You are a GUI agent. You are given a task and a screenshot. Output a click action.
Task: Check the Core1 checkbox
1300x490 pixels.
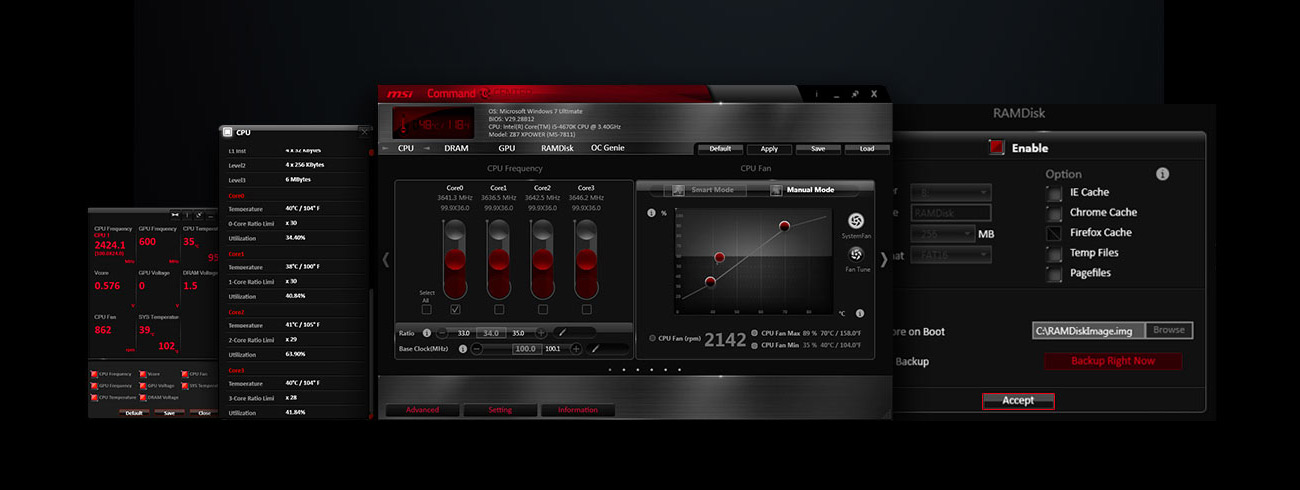point(499,309)
